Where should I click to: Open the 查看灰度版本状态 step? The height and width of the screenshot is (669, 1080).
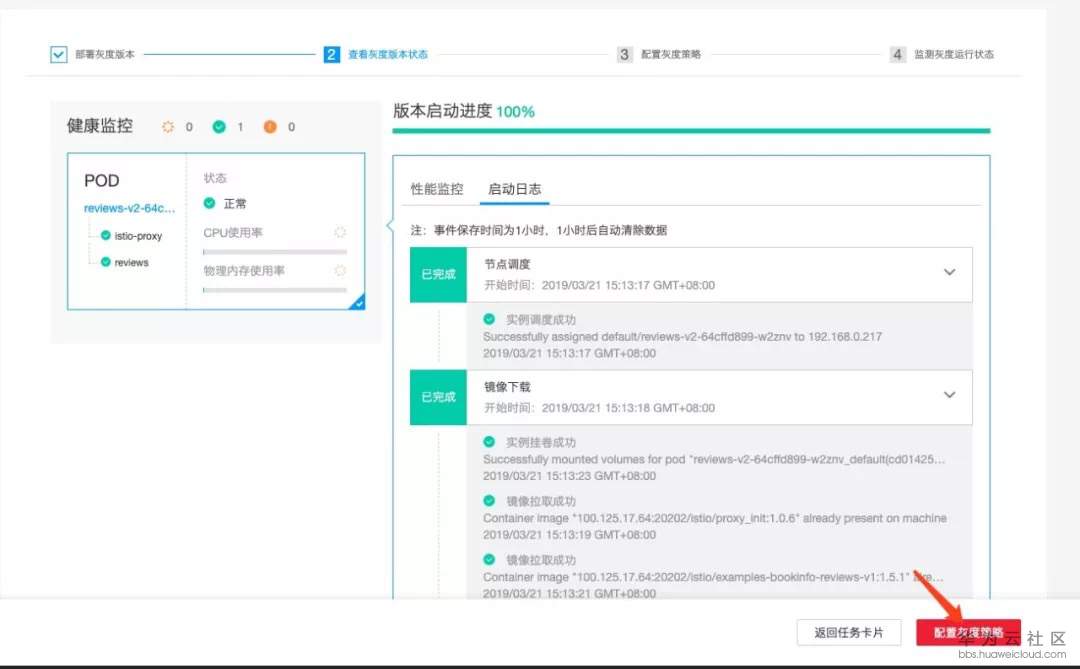pos(388,54)
